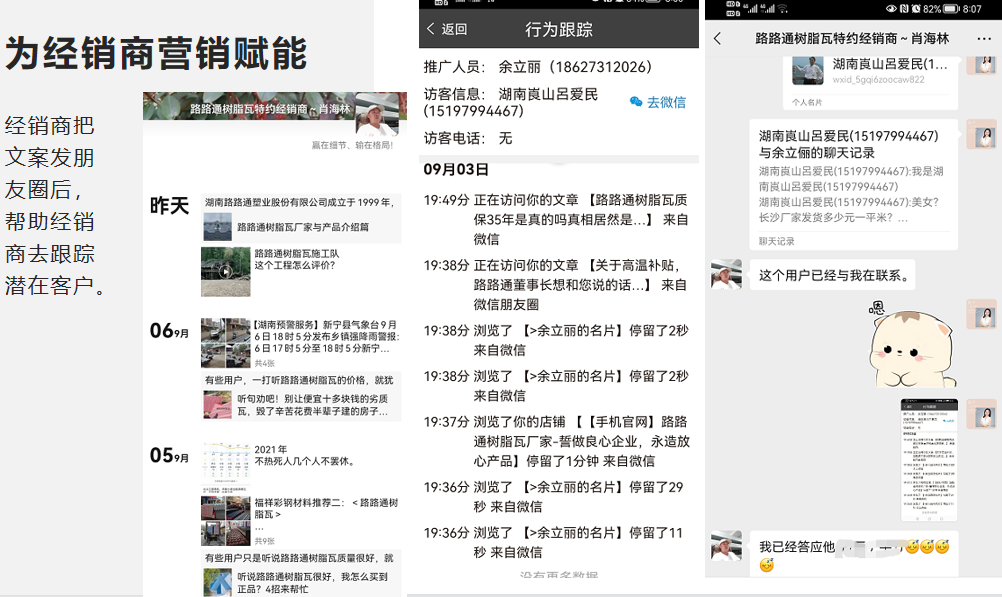This screenshot has width=1002, height=597.
Task: Tap the 昨天 date label in Moments
Action: 169,206
